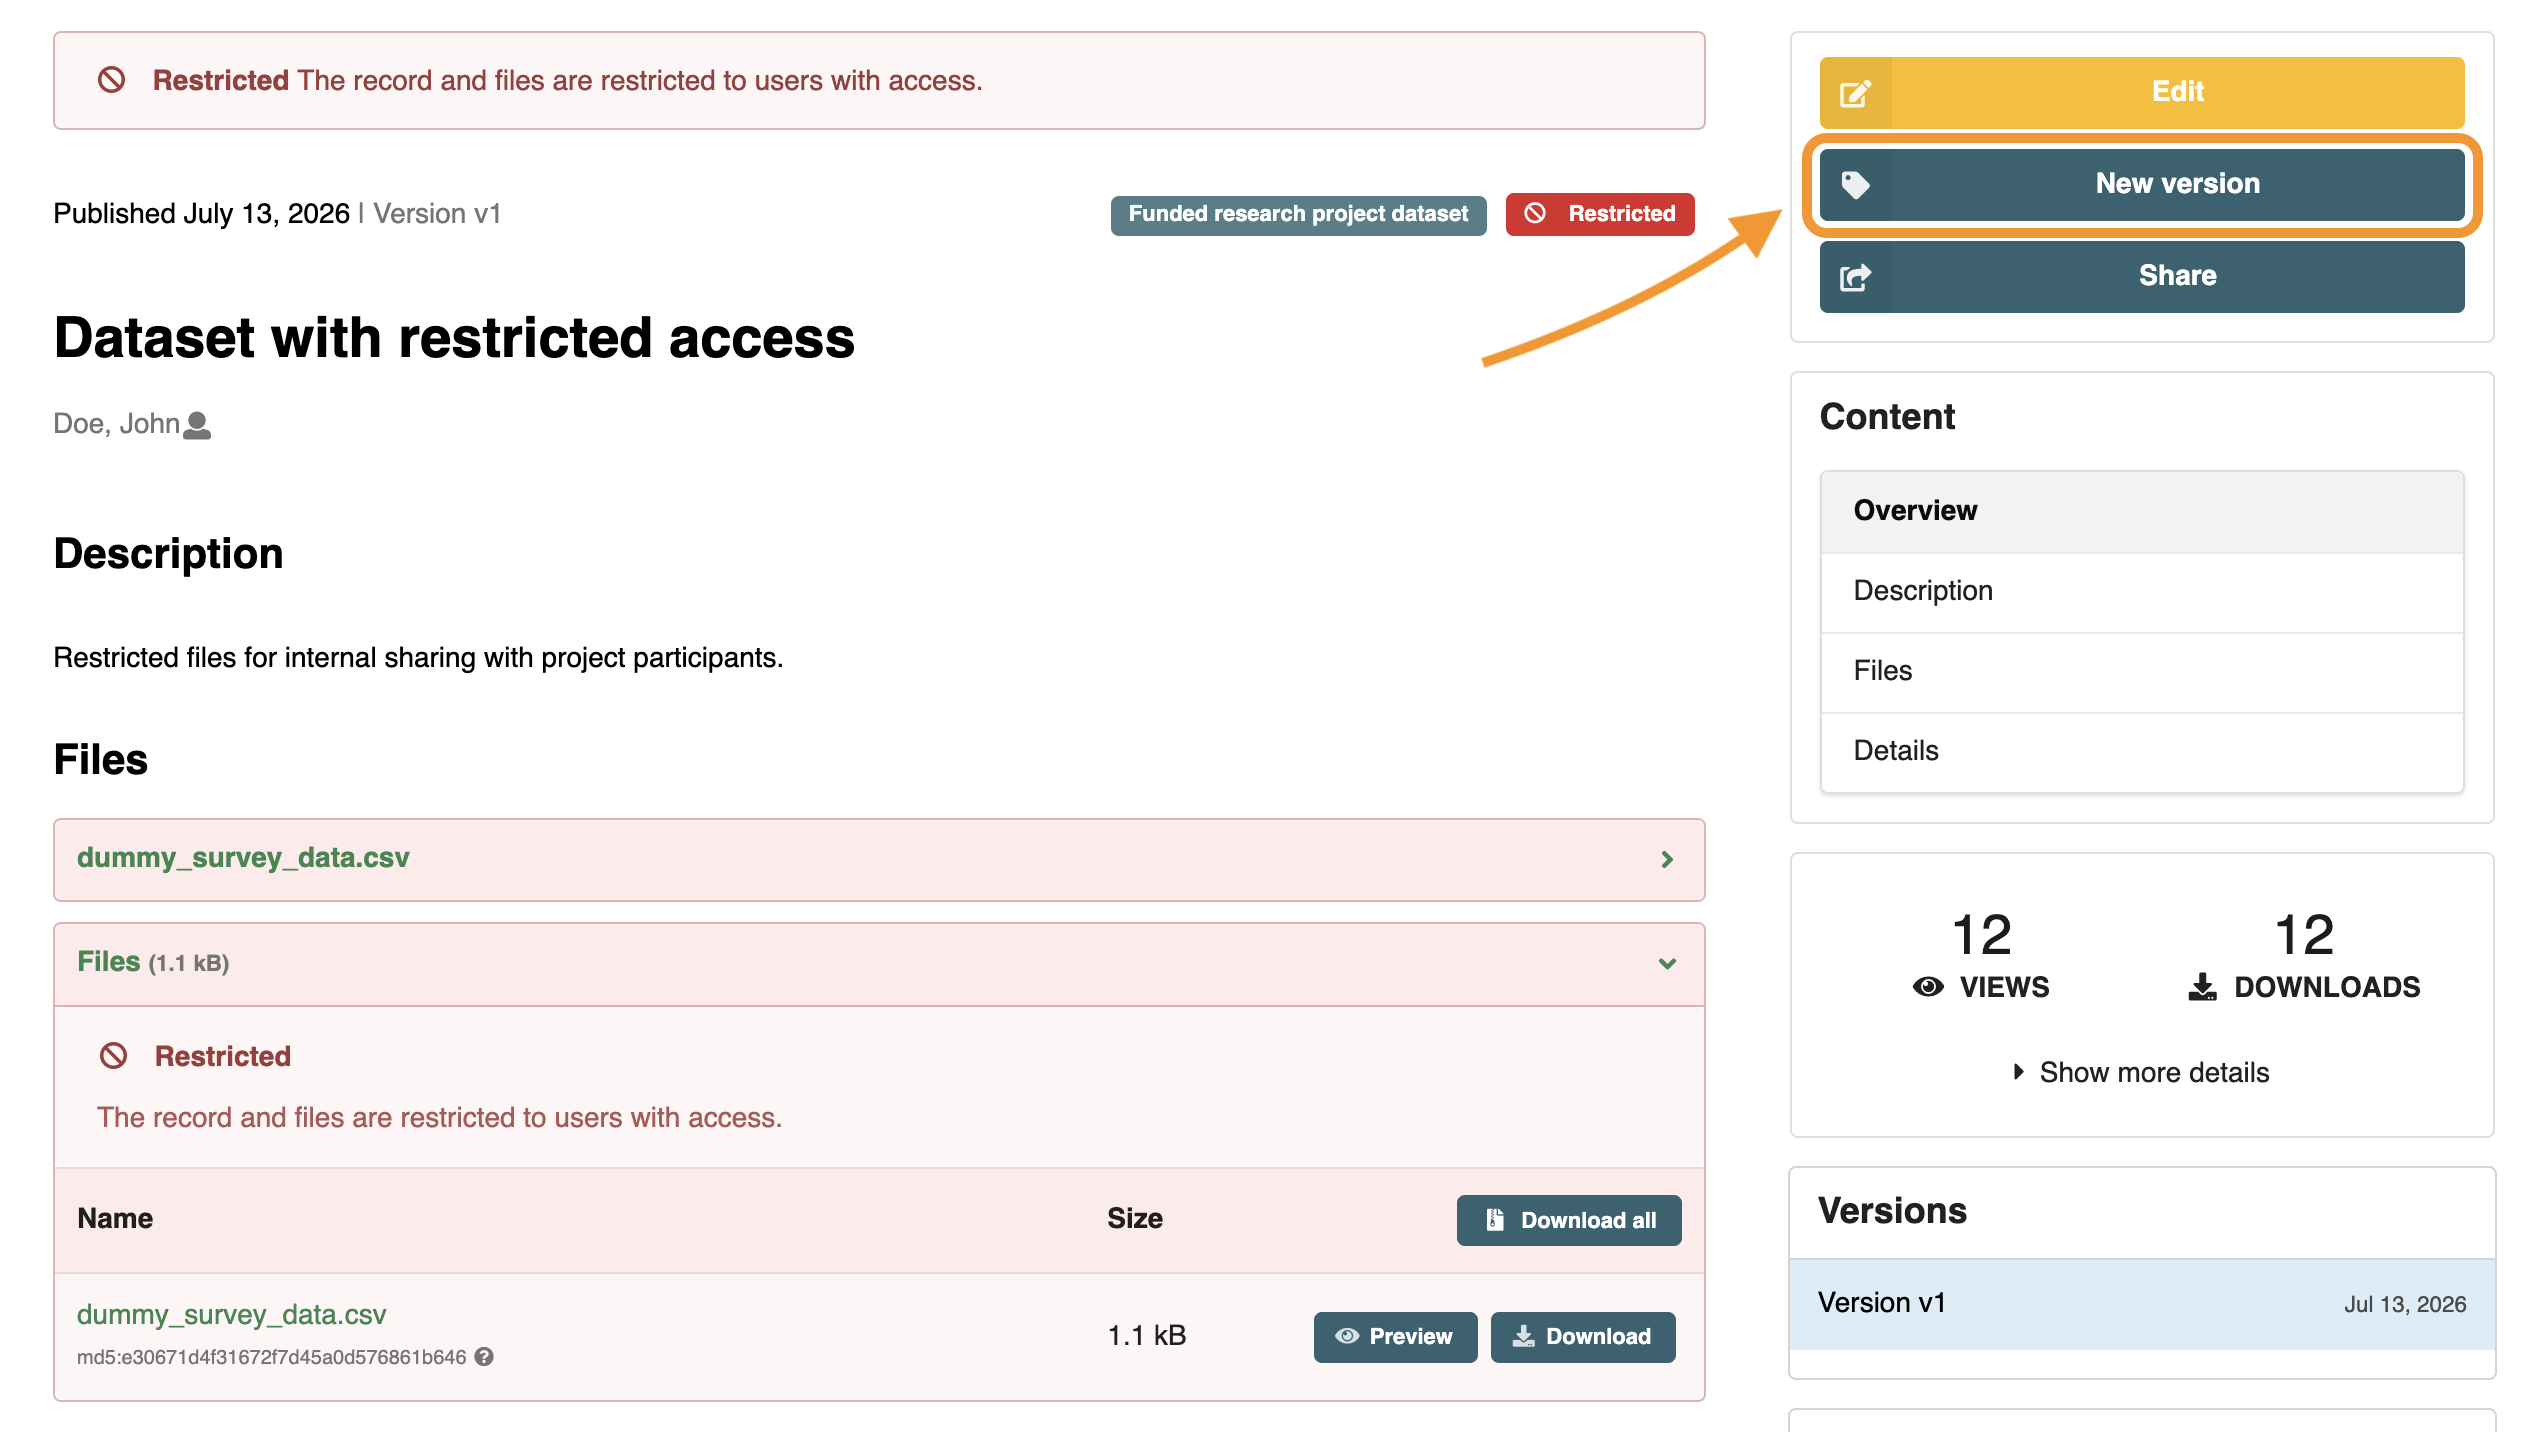Viewport: 2528px width, 1432px height.
Task: Click the person icon beside Doe, John
Action: click(x=197, y=425)
